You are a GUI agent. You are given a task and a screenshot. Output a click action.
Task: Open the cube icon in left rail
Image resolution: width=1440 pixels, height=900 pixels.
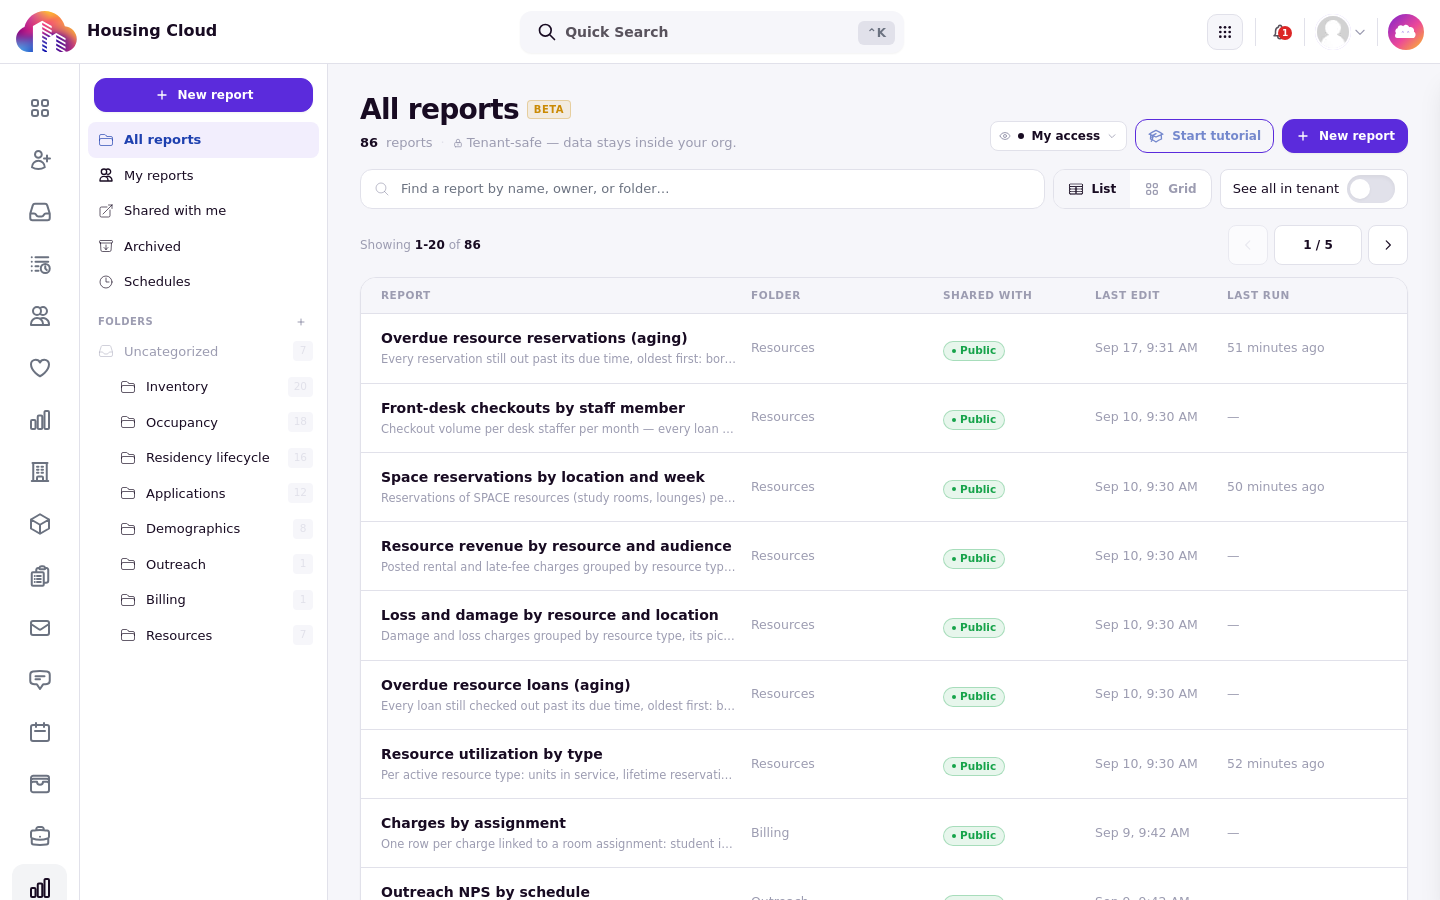pos(40,524)
